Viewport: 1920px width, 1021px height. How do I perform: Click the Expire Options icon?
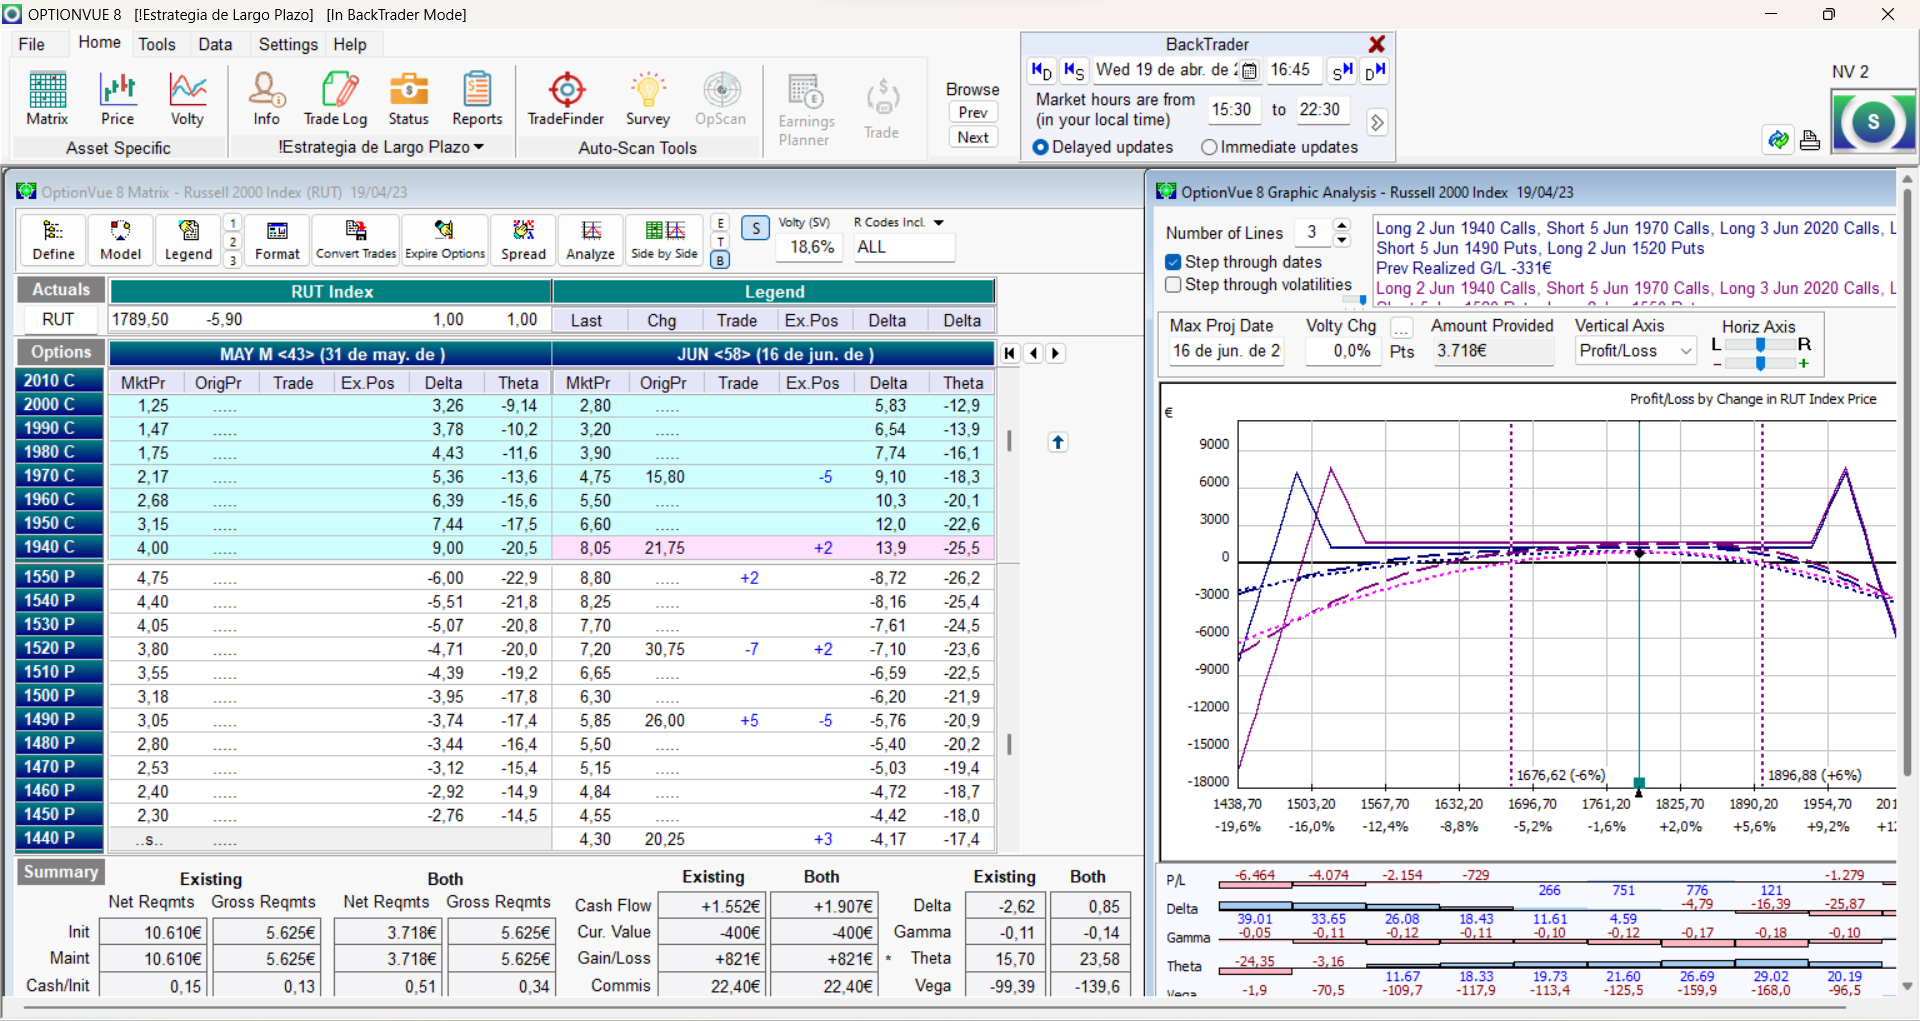click(x=445, y=240)
